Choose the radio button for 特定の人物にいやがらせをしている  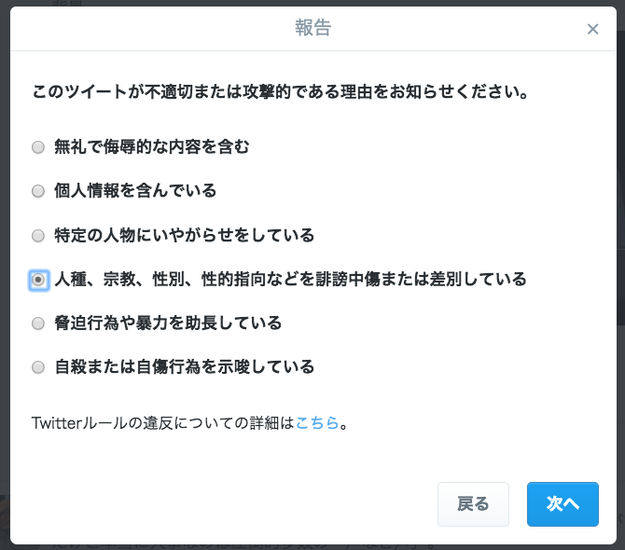pyautogui.click(x=38, y=236)
